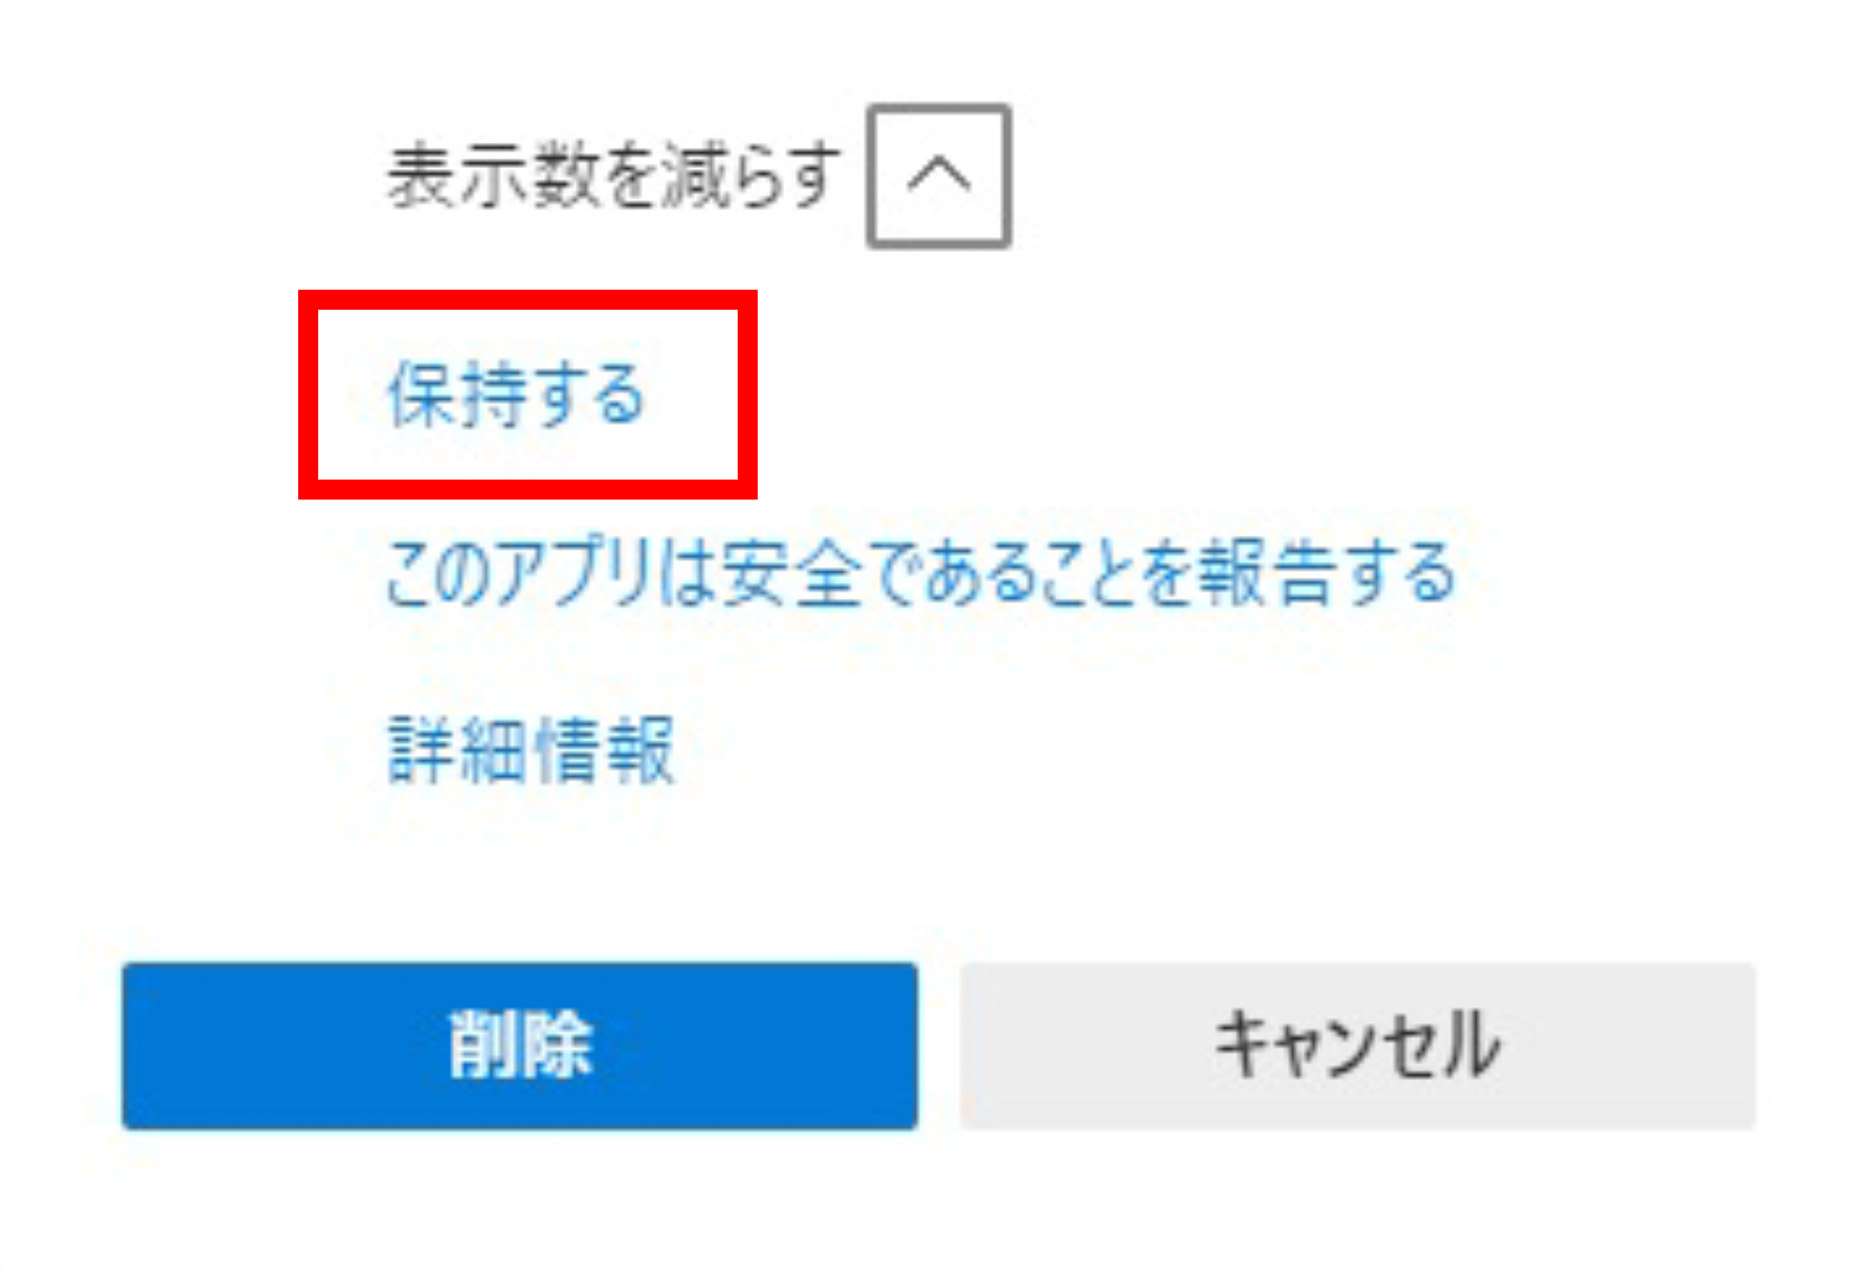Viewport: 1852px width, 1272px height.
Task: Click the 表示数を減らす label
Action: click(614, 176)
